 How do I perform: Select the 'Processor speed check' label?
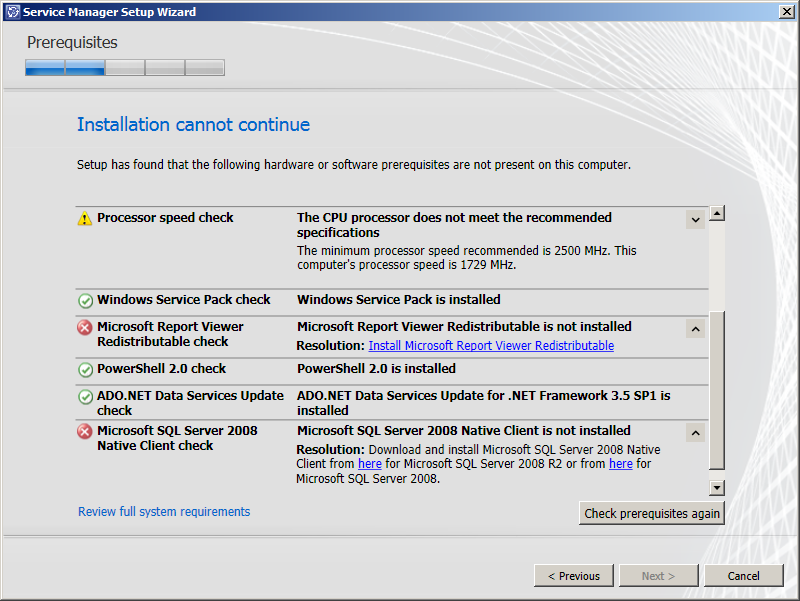pyautogui.click(x=165, y=218)
